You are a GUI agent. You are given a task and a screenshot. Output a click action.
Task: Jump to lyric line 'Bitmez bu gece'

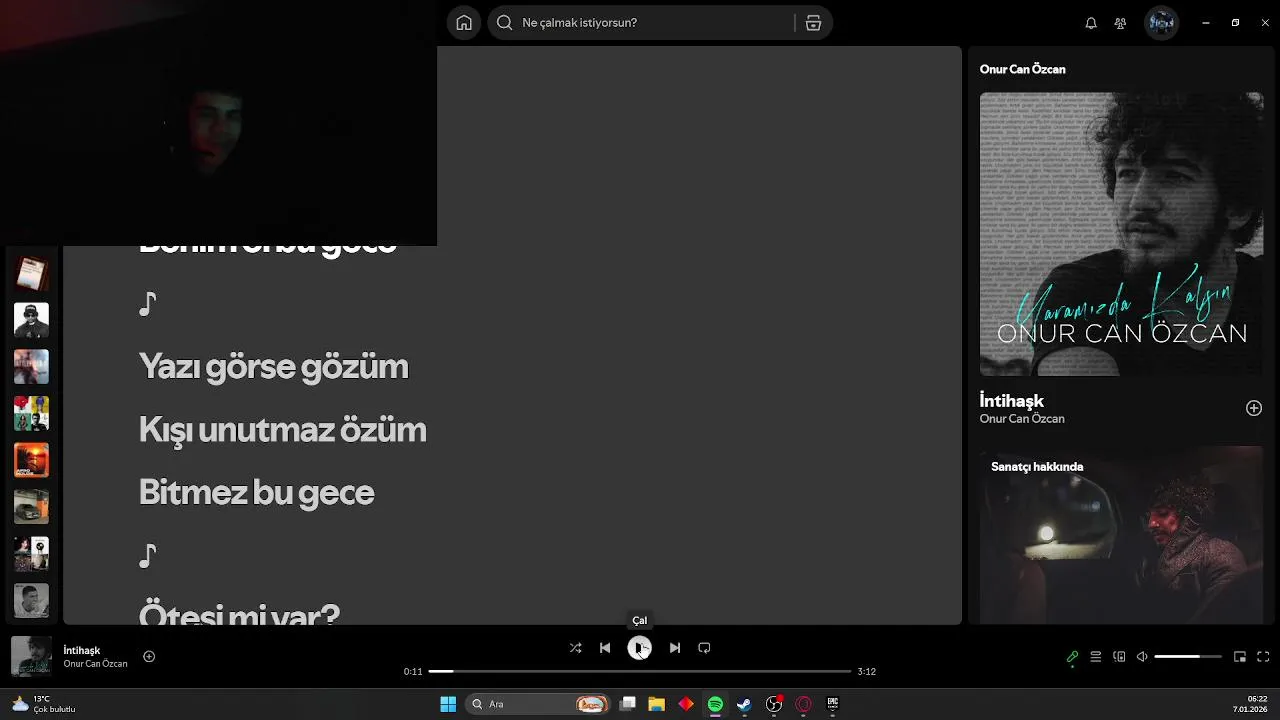coord(256,492)
